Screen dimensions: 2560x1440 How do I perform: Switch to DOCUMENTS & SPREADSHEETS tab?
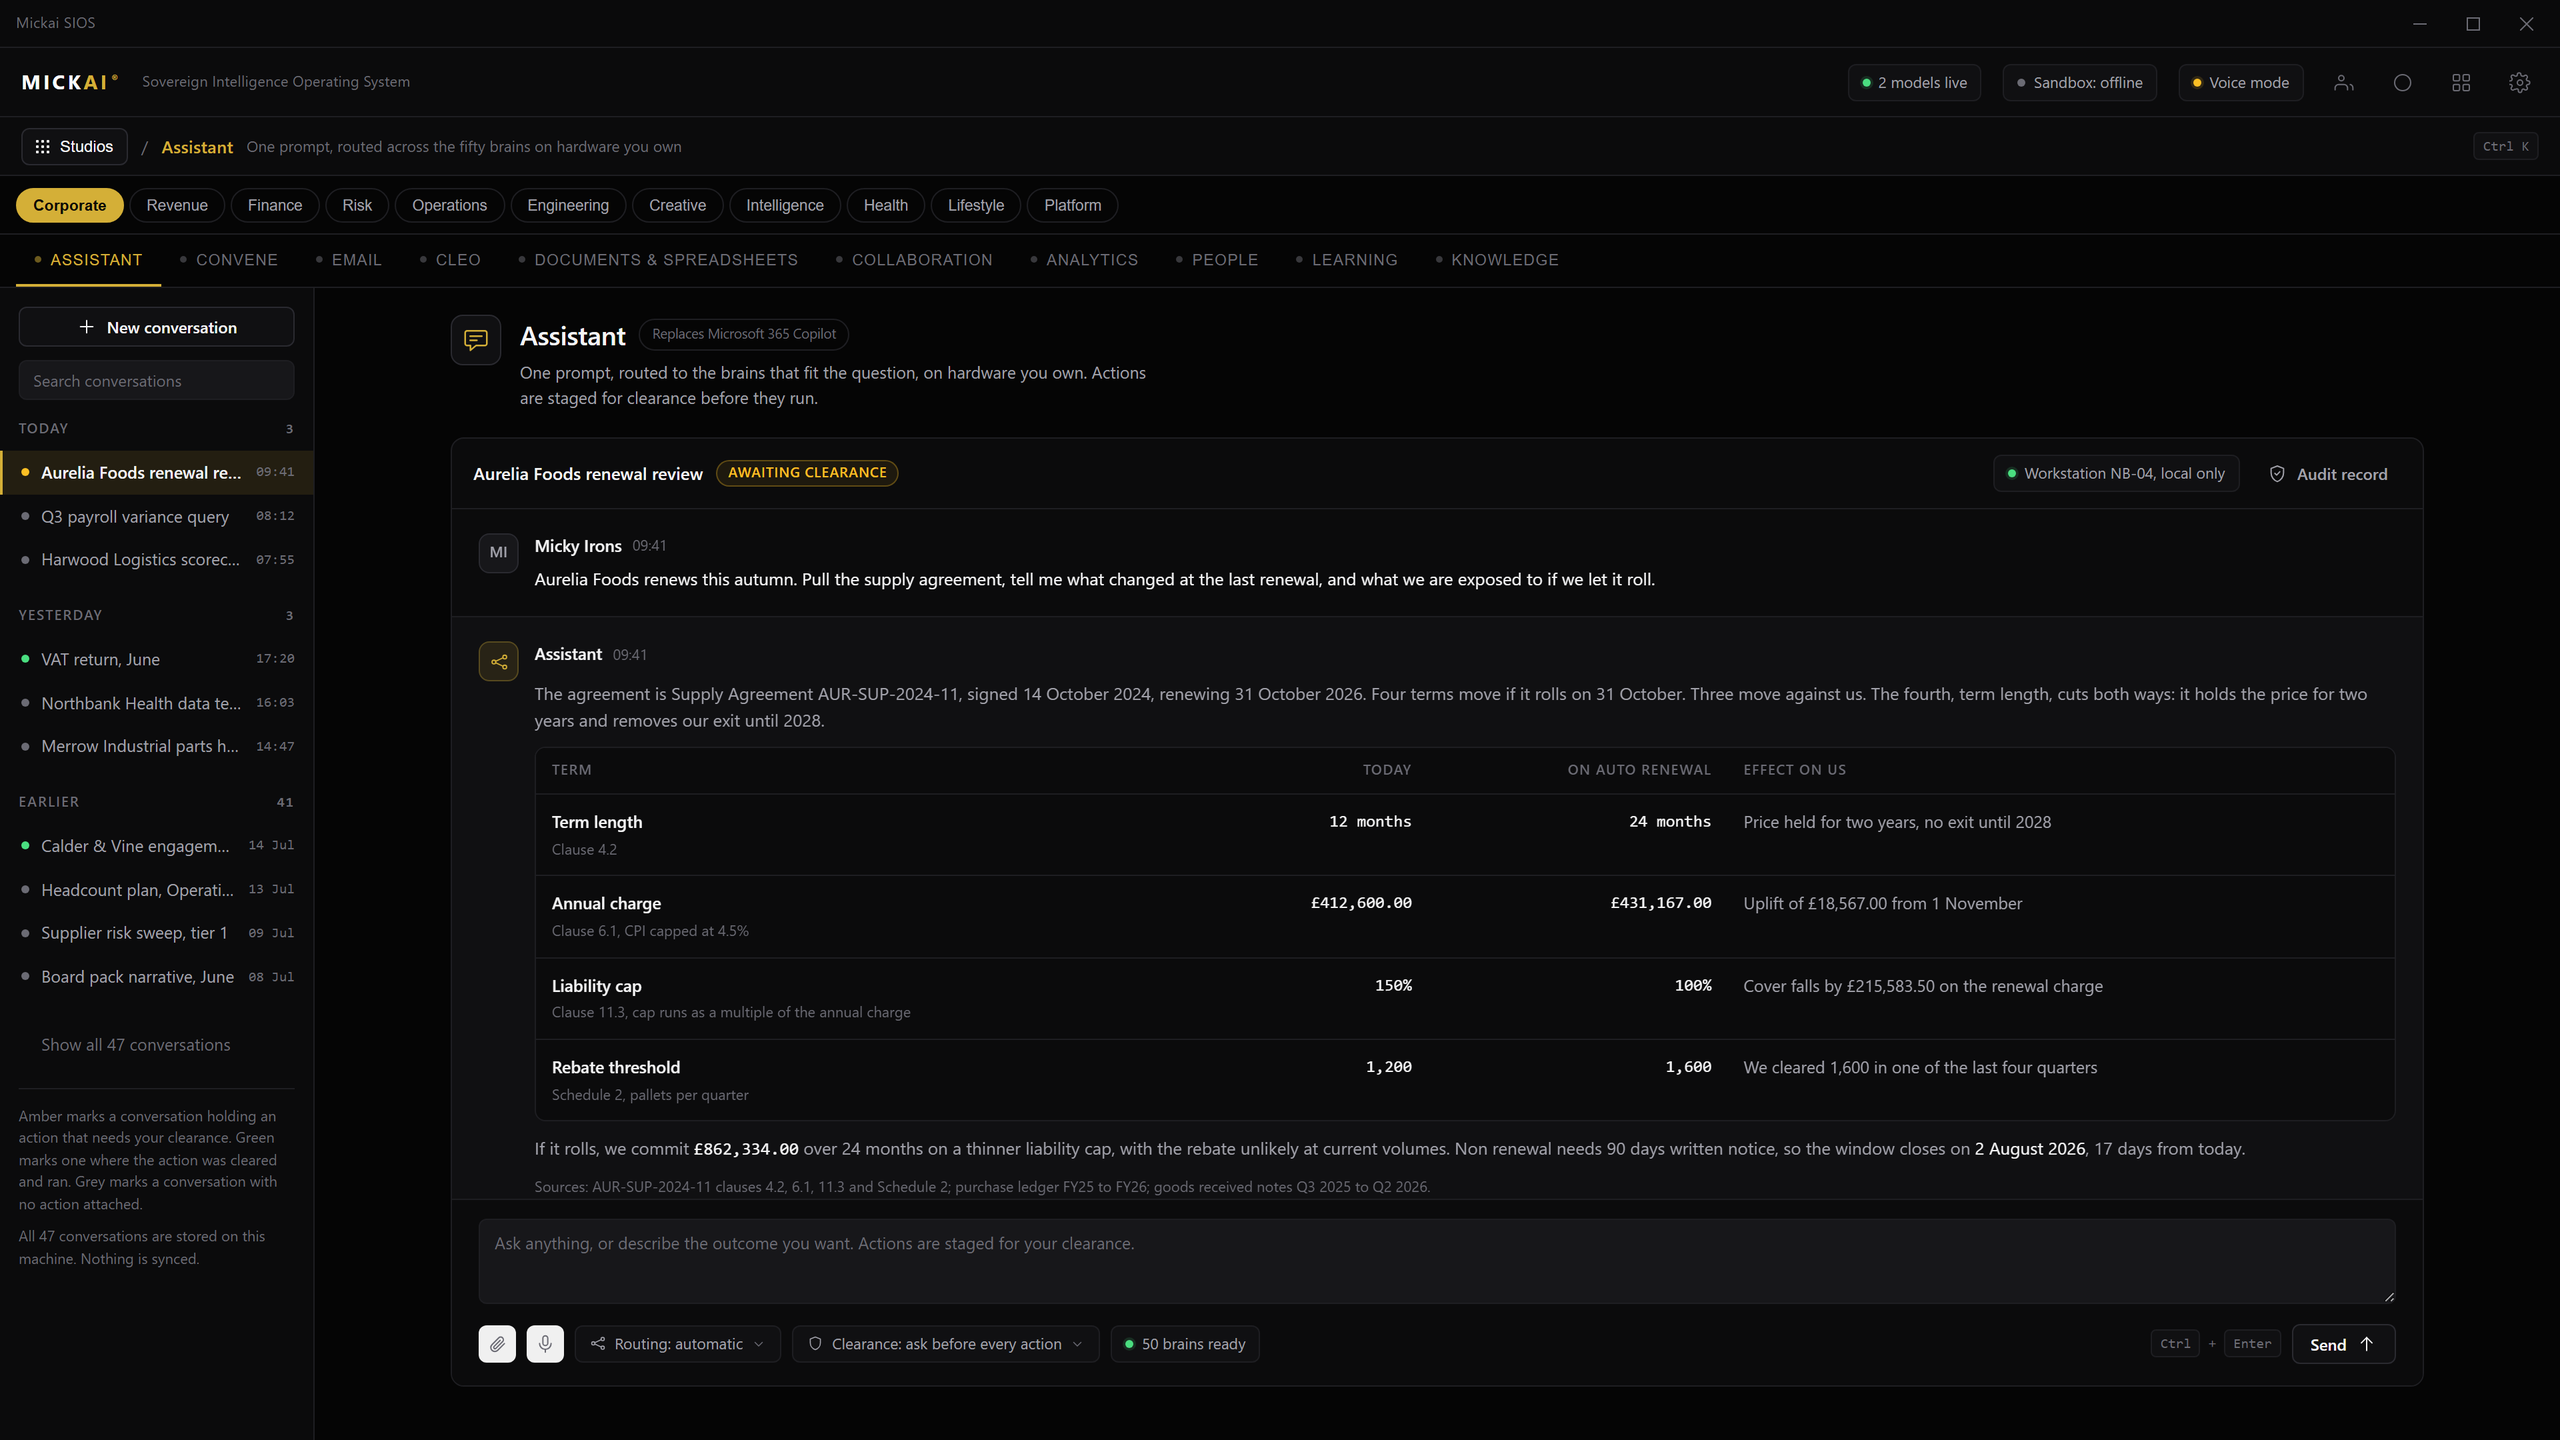point(659,260)
